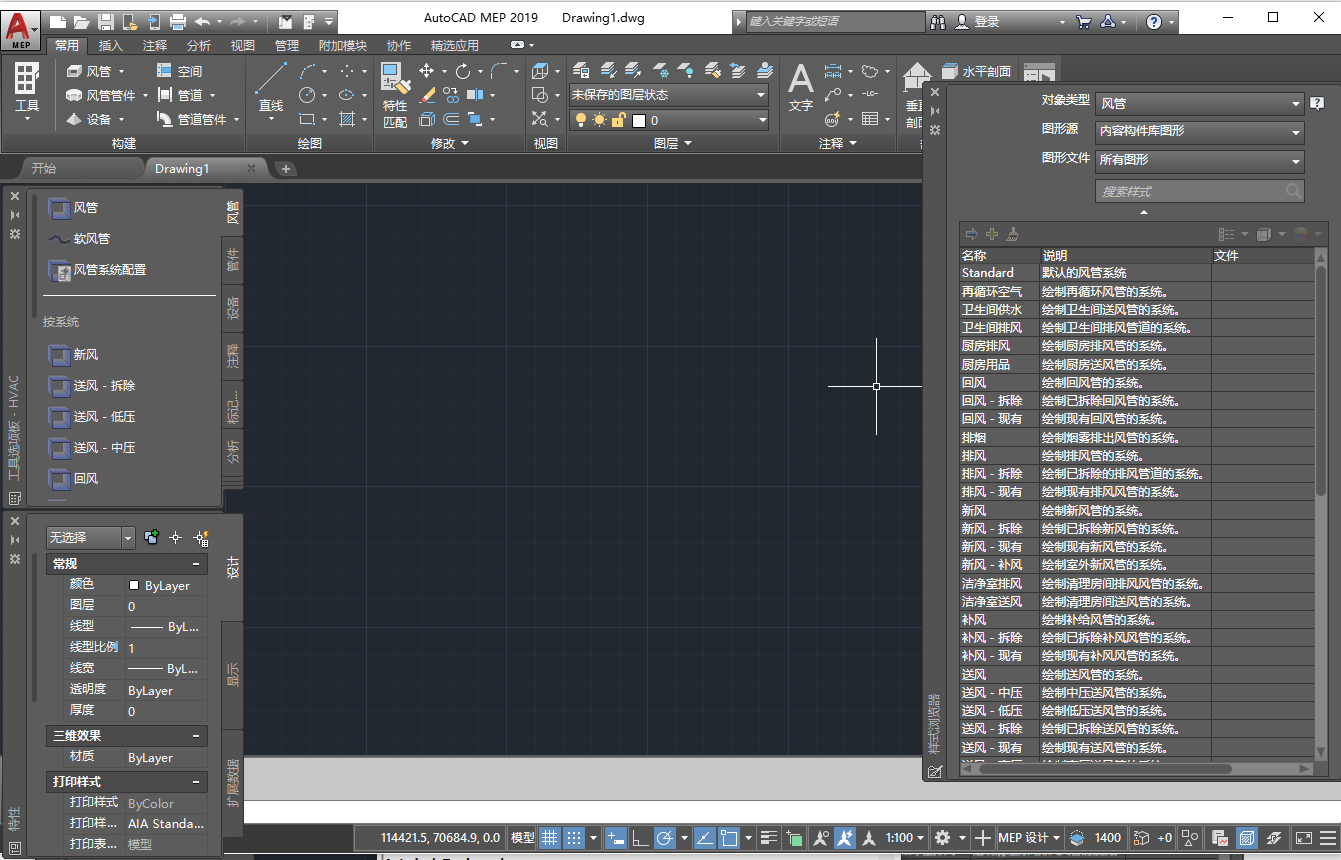Click the 登录 sign-in button

[x=989, y=20]
